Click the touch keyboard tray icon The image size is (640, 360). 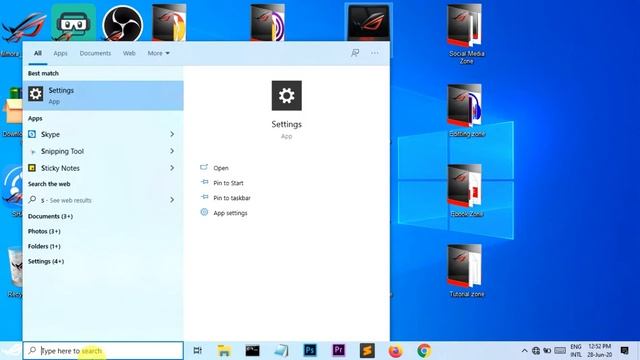[x=560, y=351]
